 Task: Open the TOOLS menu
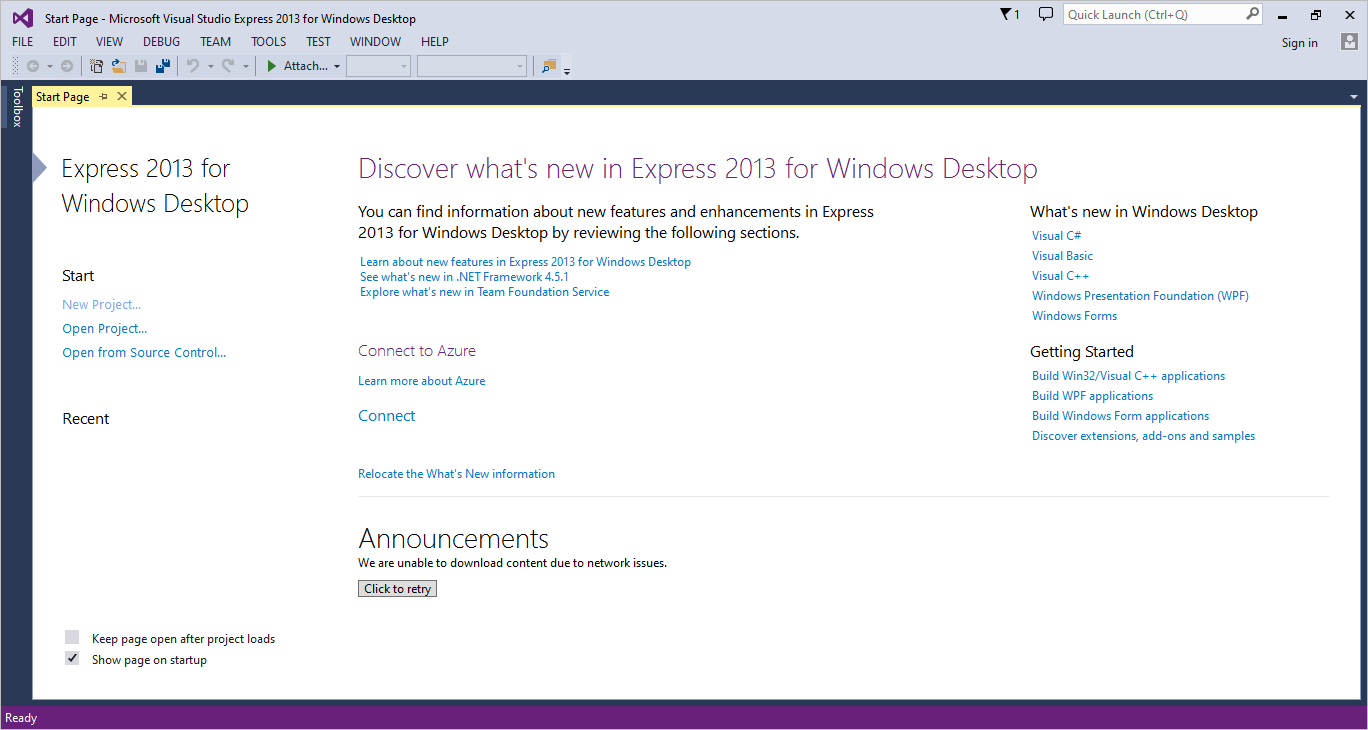(269, 42)
